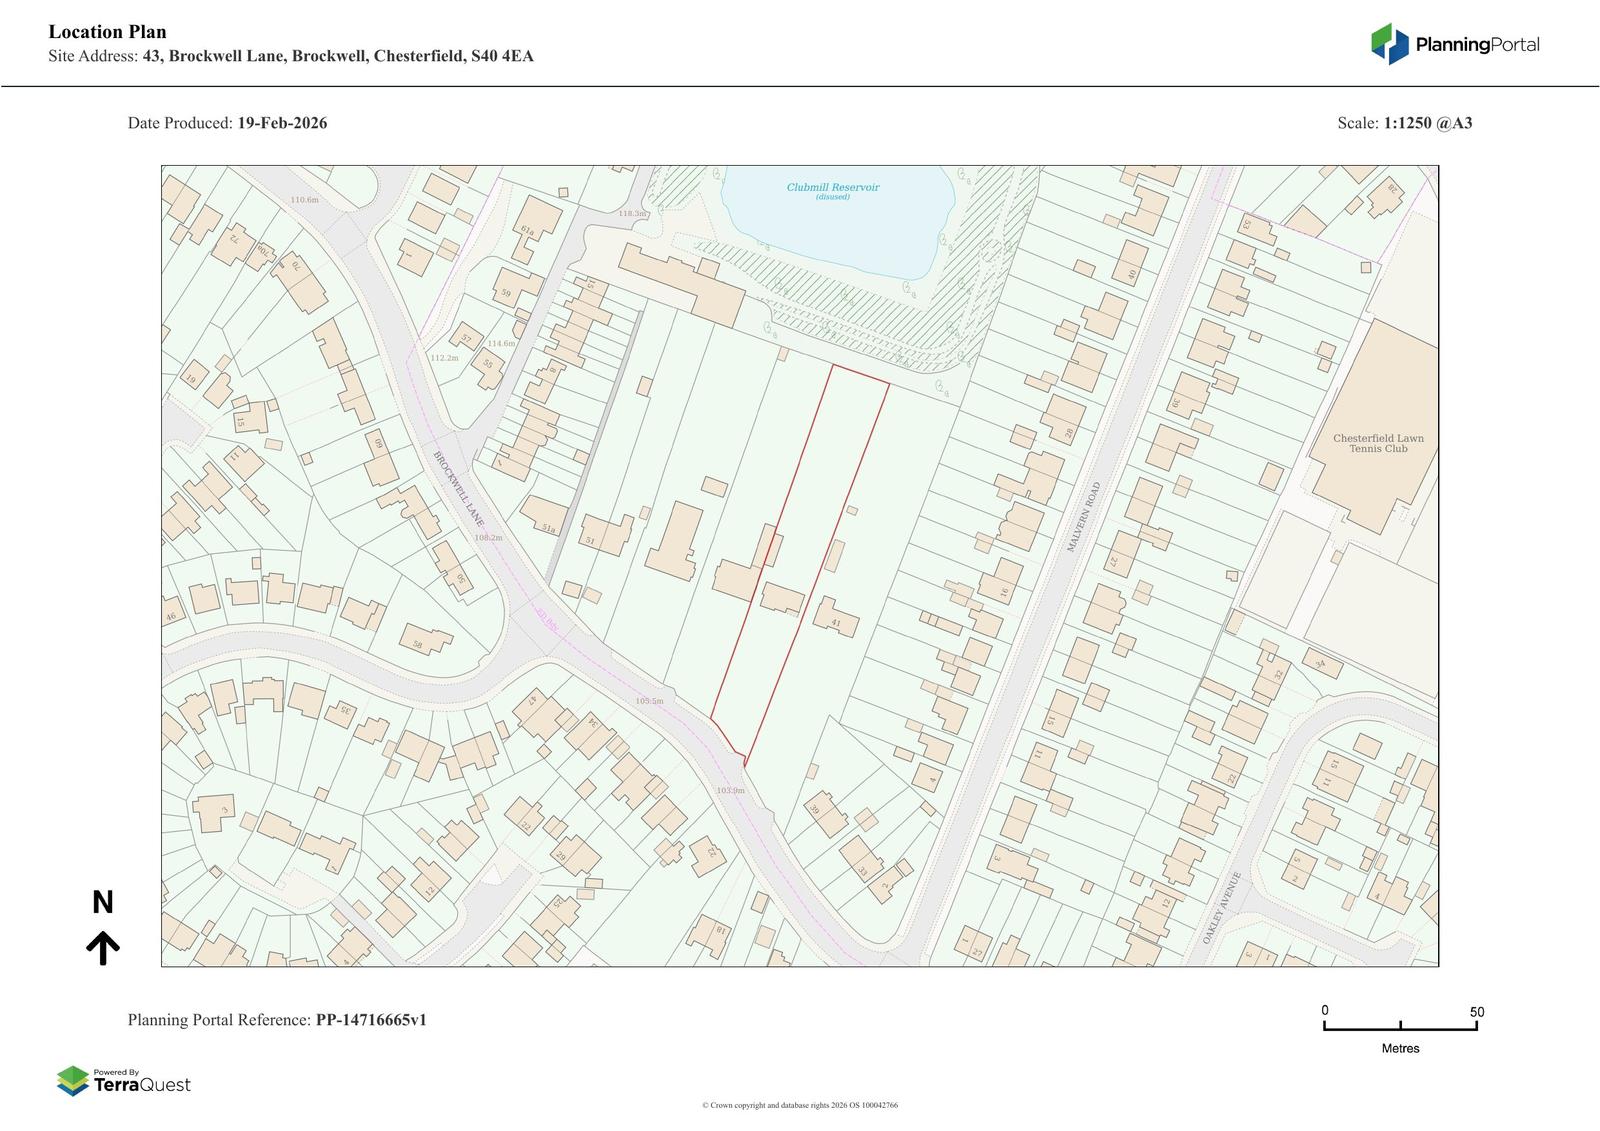
Task: Click the Location Plan heading
Action: (x=107, y=32)
